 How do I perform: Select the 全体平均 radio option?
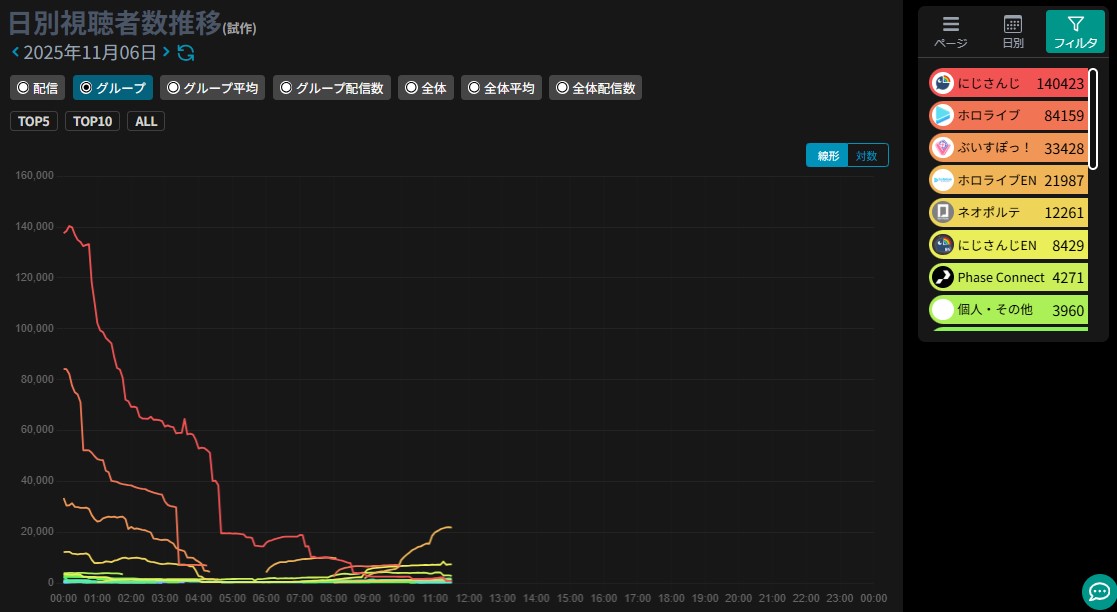tap(501, 88)
